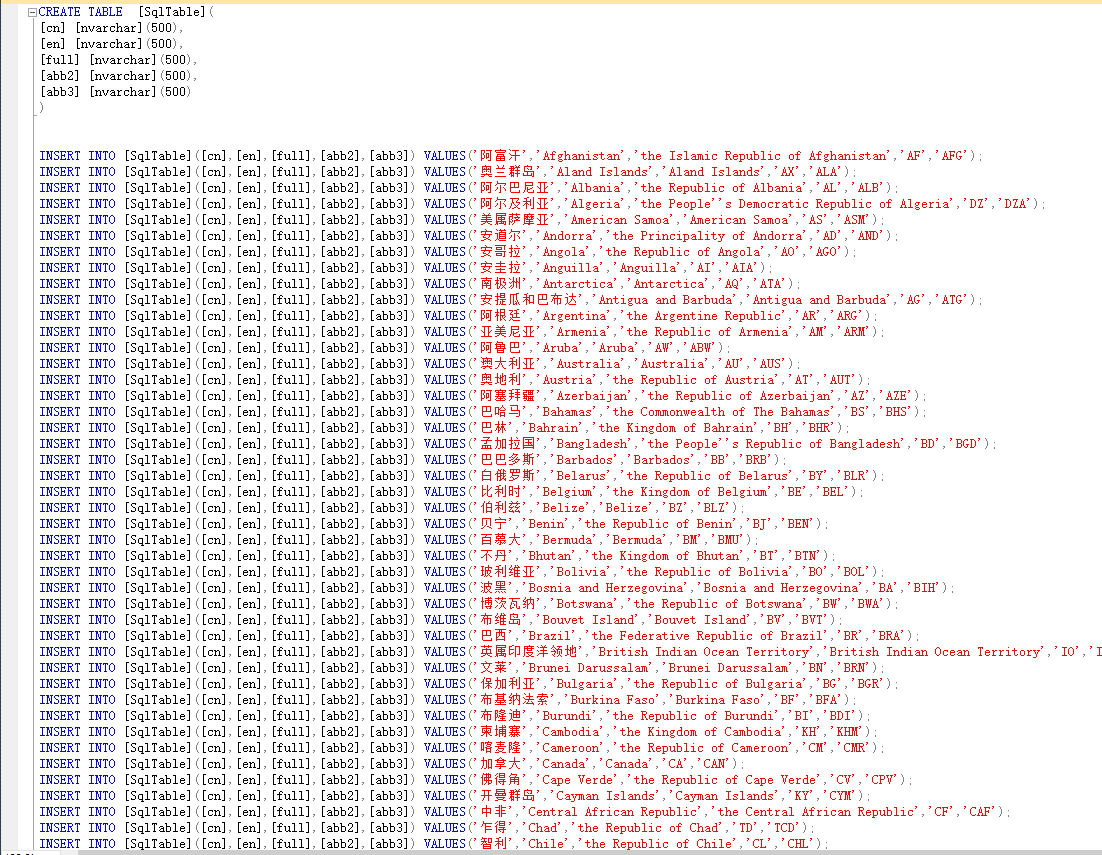Click the CREATE keyword on the first line
Image resolution: width=1102 pixels, height=855 pixels.
pyautogui.click(x=60, y=12)
